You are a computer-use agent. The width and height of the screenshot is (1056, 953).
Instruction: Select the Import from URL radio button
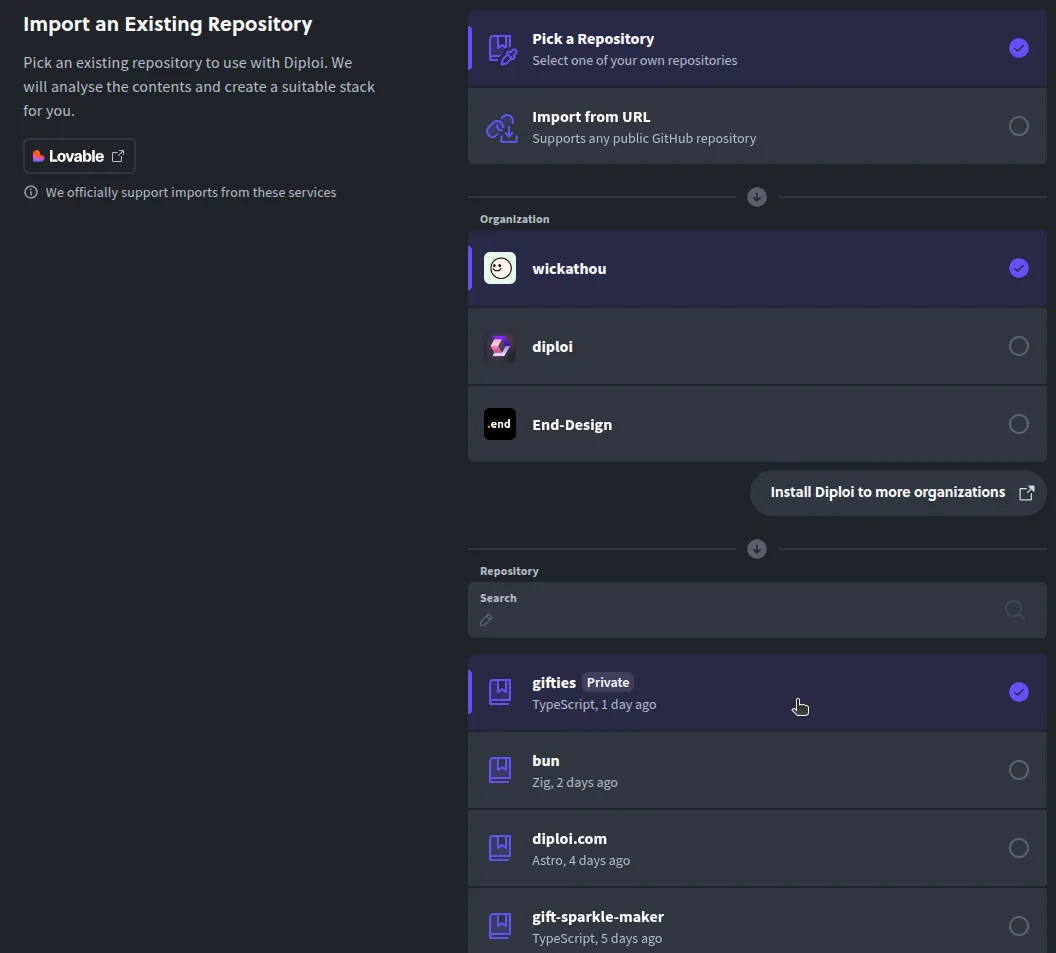(1018, 126)
